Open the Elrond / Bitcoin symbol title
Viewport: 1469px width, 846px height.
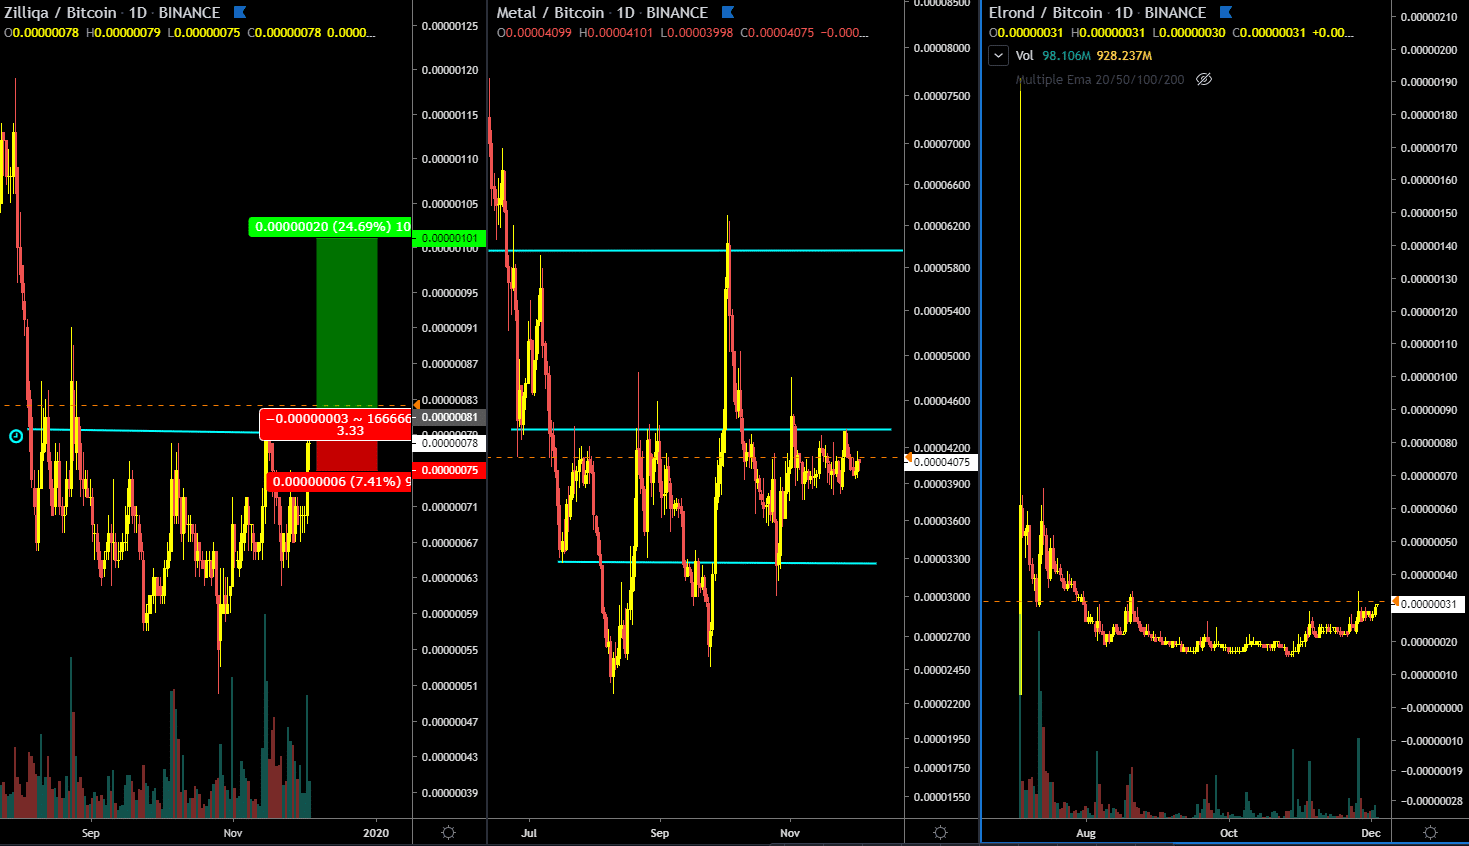coord(1045,13)
